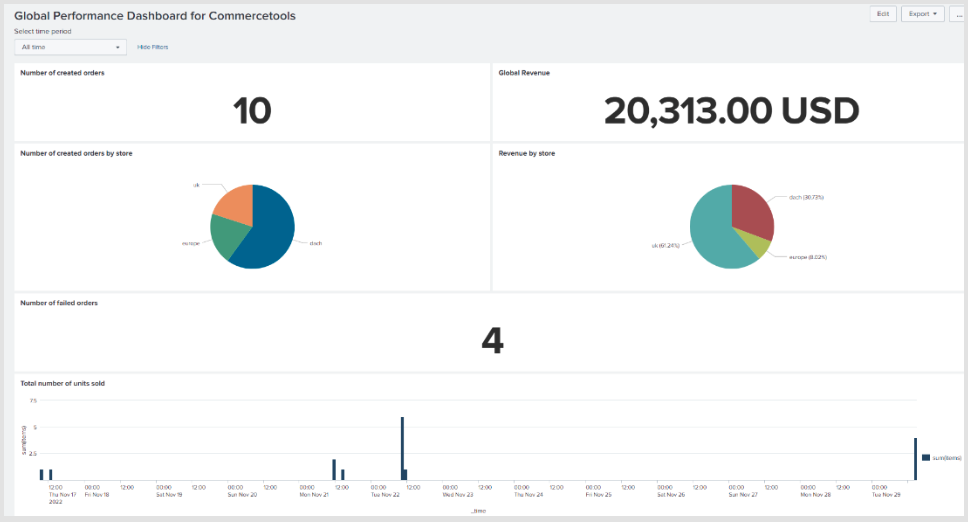The height and width of the screenshot is (522, 969).
Task: Select the orange uk slice in orders pie
Action: tap(238, 203)
